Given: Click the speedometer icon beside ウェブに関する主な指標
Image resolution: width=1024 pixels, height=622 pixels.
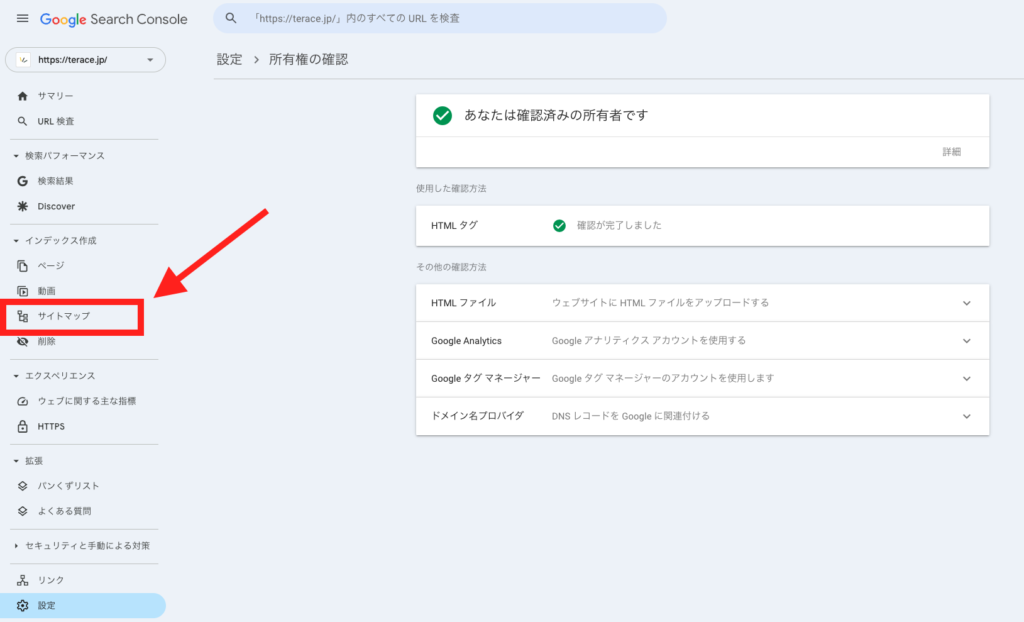Looking at the screenshot, I should (23, 401).
